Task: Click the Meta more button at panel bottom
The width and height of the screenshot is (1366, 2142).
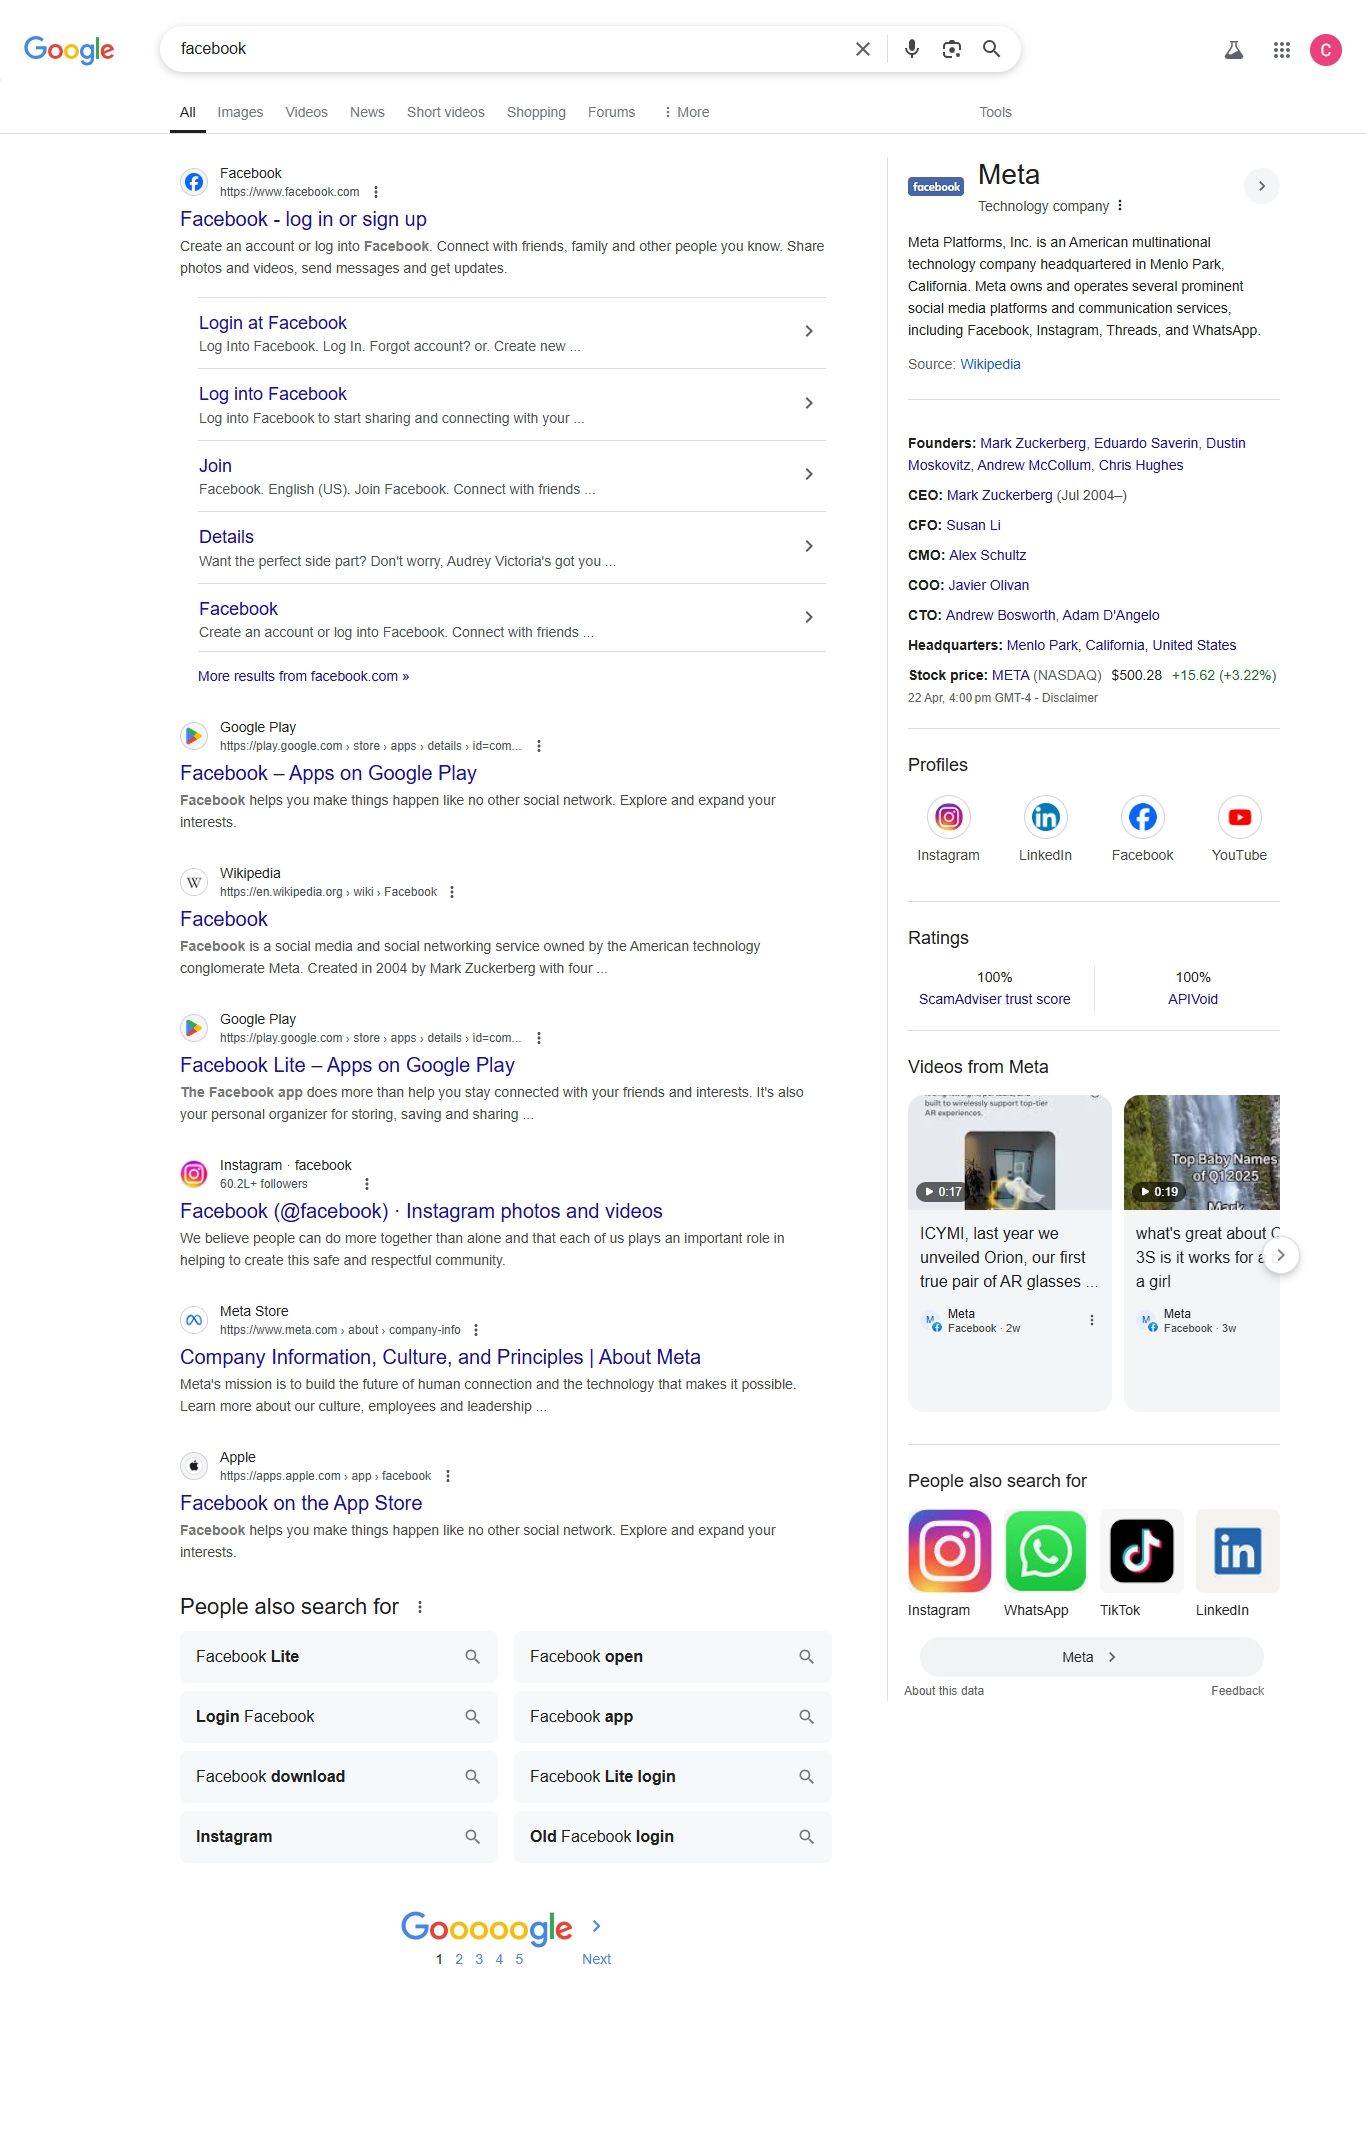Action: coord(1091,1657)
